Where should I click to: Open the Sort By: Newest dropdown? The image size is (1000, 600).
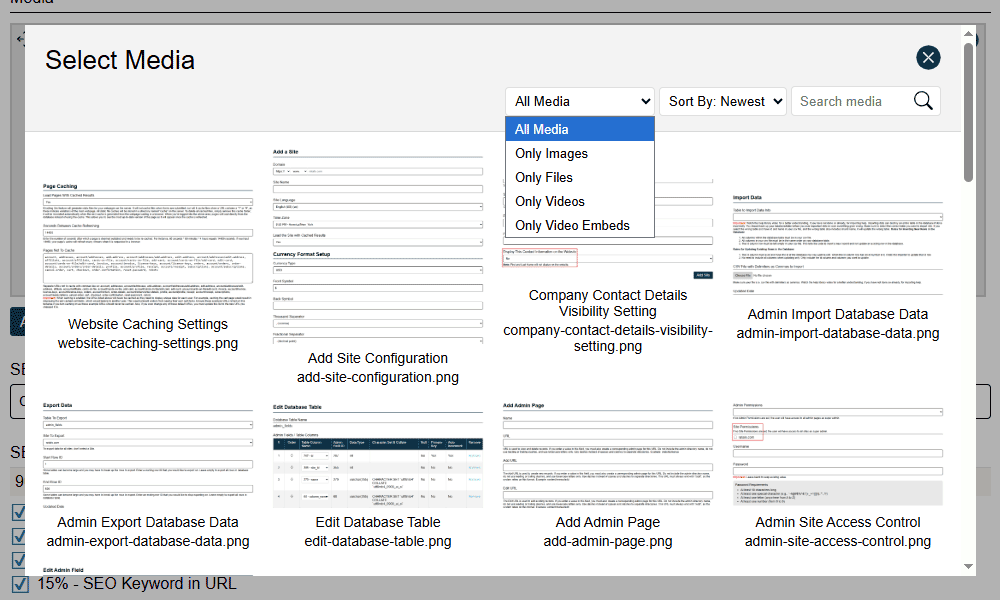coord(723,101)
